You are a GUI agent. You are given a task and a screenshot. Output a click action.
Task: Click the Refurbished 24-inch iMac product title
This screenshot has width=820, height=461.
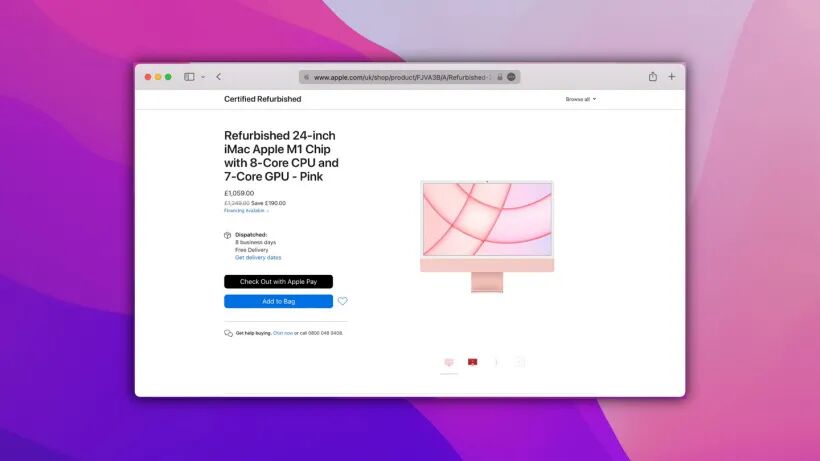pyautogui.click(x=281, y=156)
